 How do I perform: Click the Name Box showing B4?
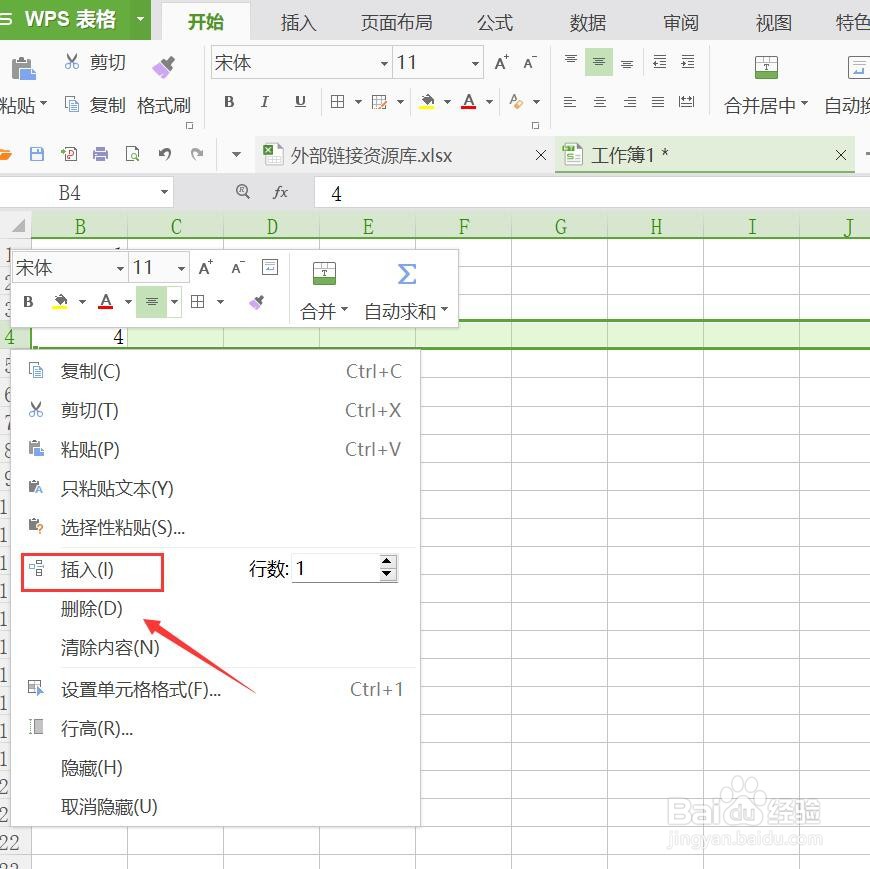point(83,191)
